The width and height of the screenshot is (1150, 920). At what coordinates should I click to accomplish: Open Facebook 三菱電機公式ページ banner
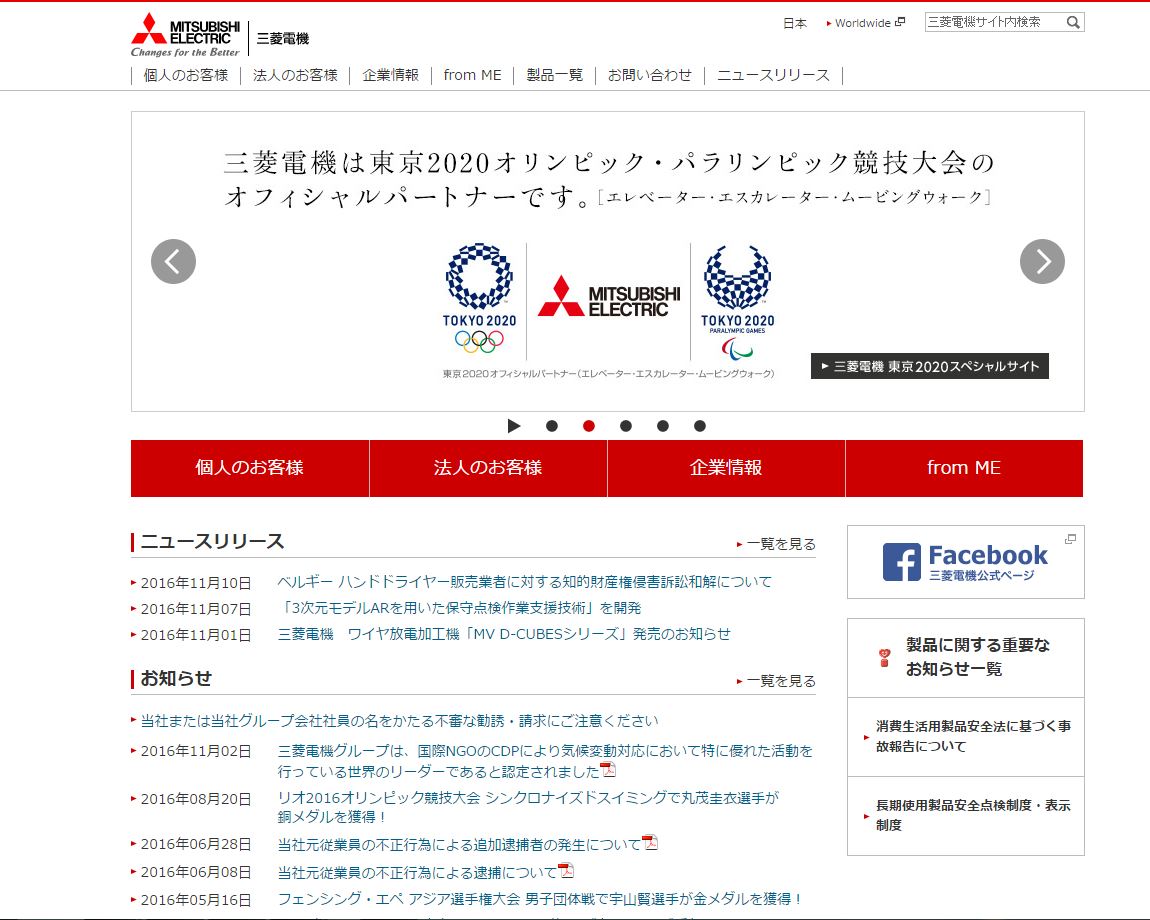[966, 562]
